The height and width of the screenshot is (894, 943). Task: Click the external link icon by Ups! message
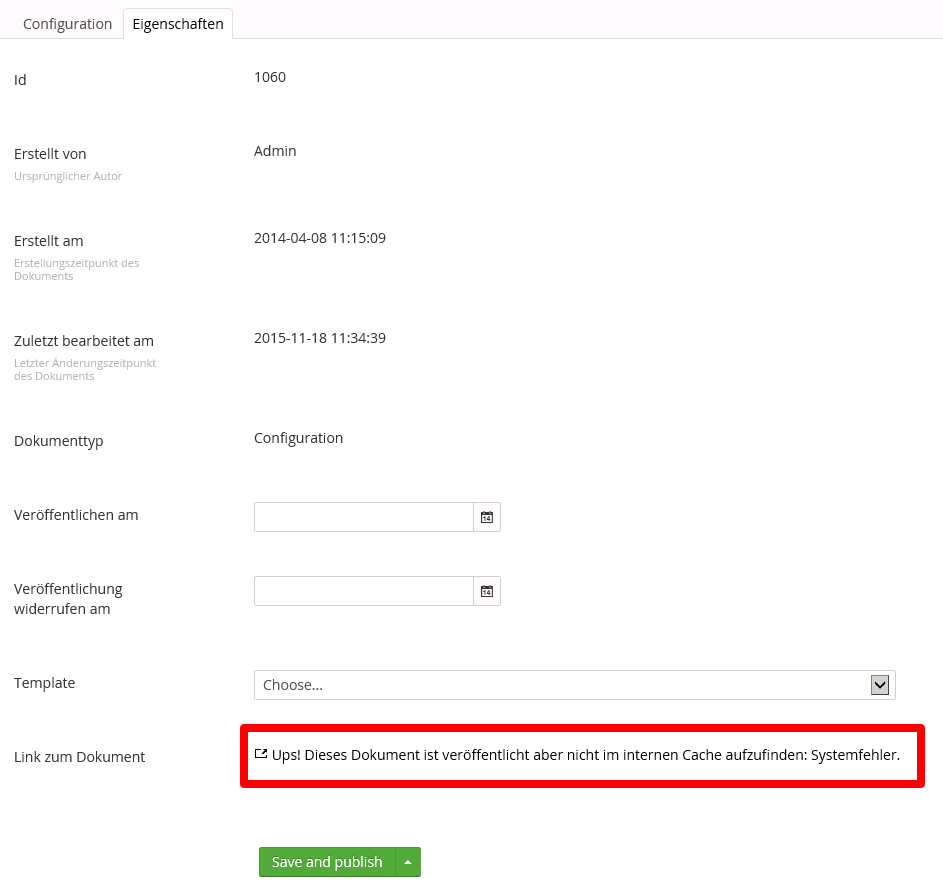click(x=260, y=754)
